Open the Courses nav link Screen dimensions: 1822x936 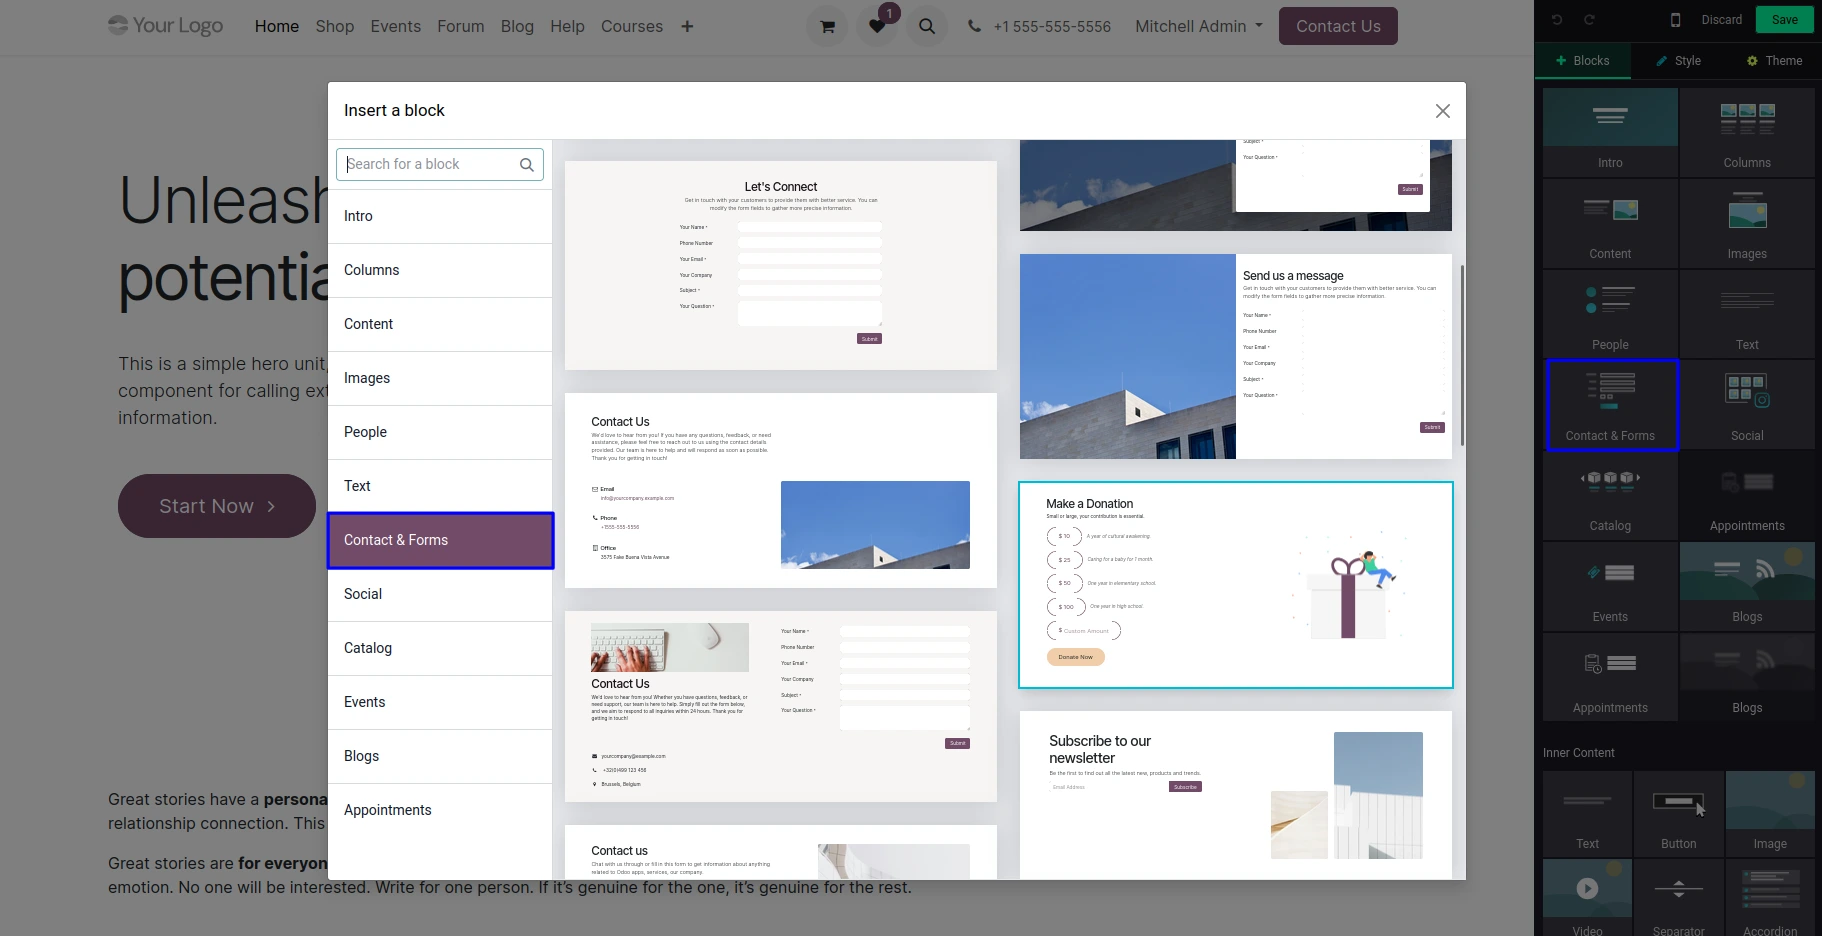[x=631, y=26]
